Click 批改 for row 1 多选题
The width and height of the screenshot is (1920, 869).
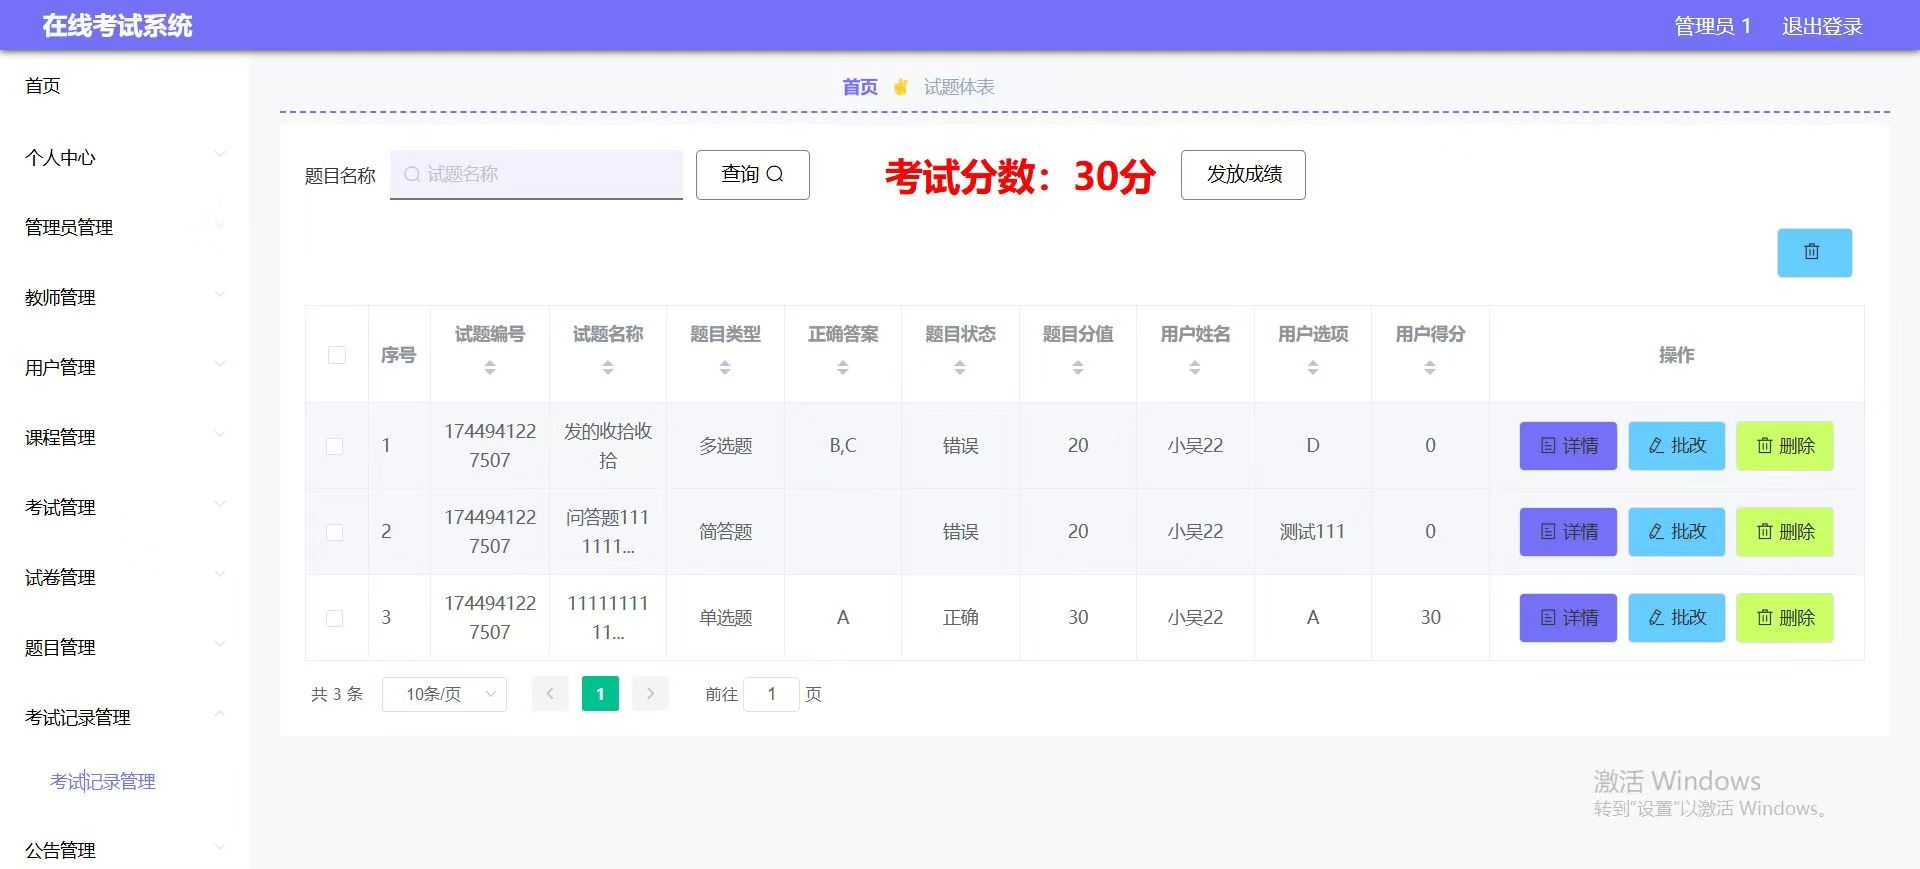click(1677, 446)
